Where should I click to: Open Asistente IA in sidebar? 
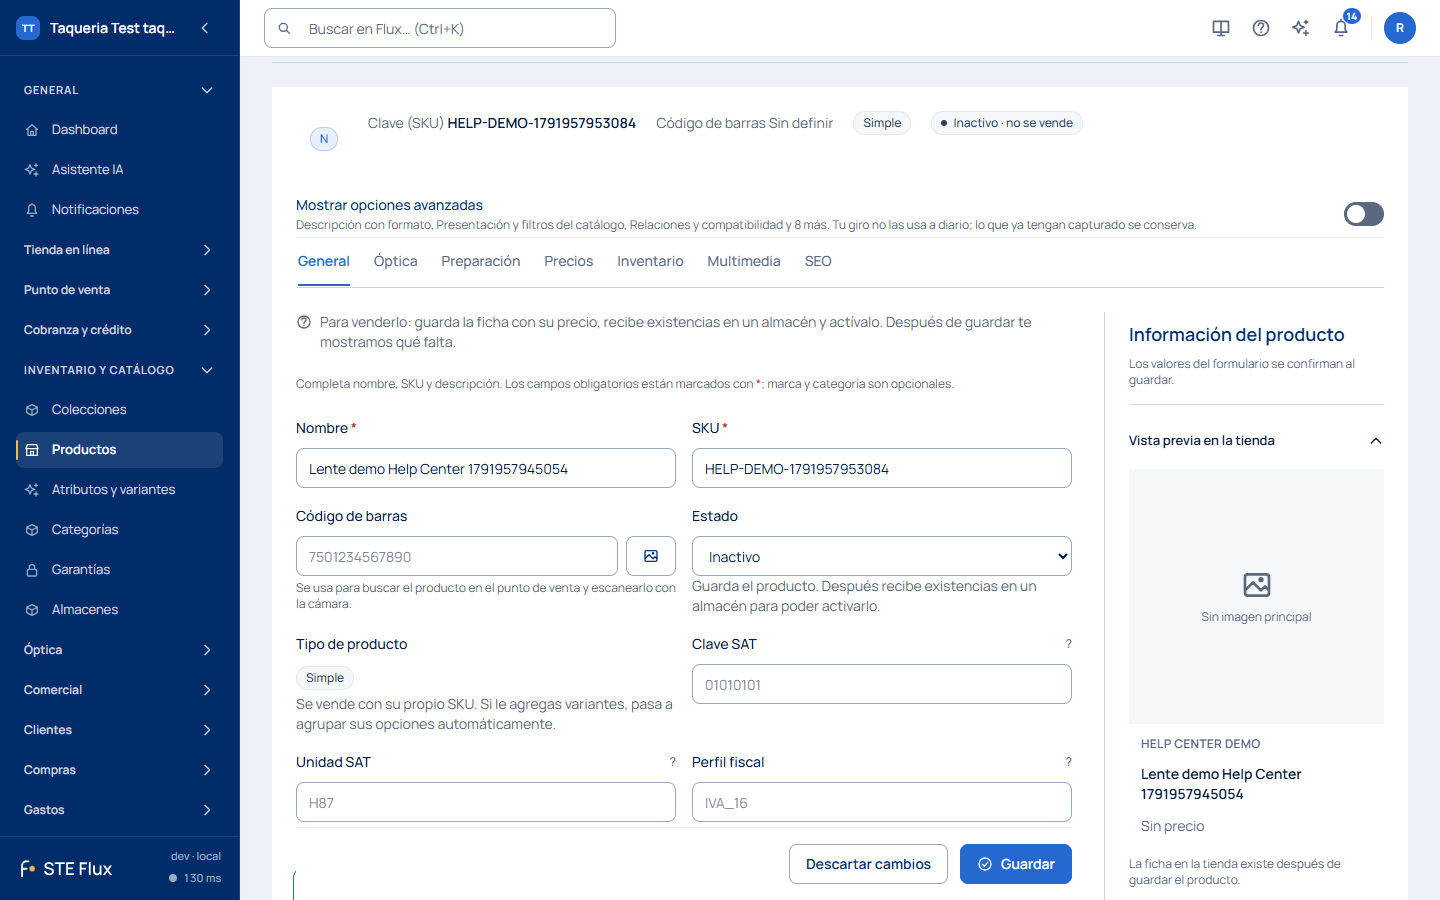[x=119, y=170]
